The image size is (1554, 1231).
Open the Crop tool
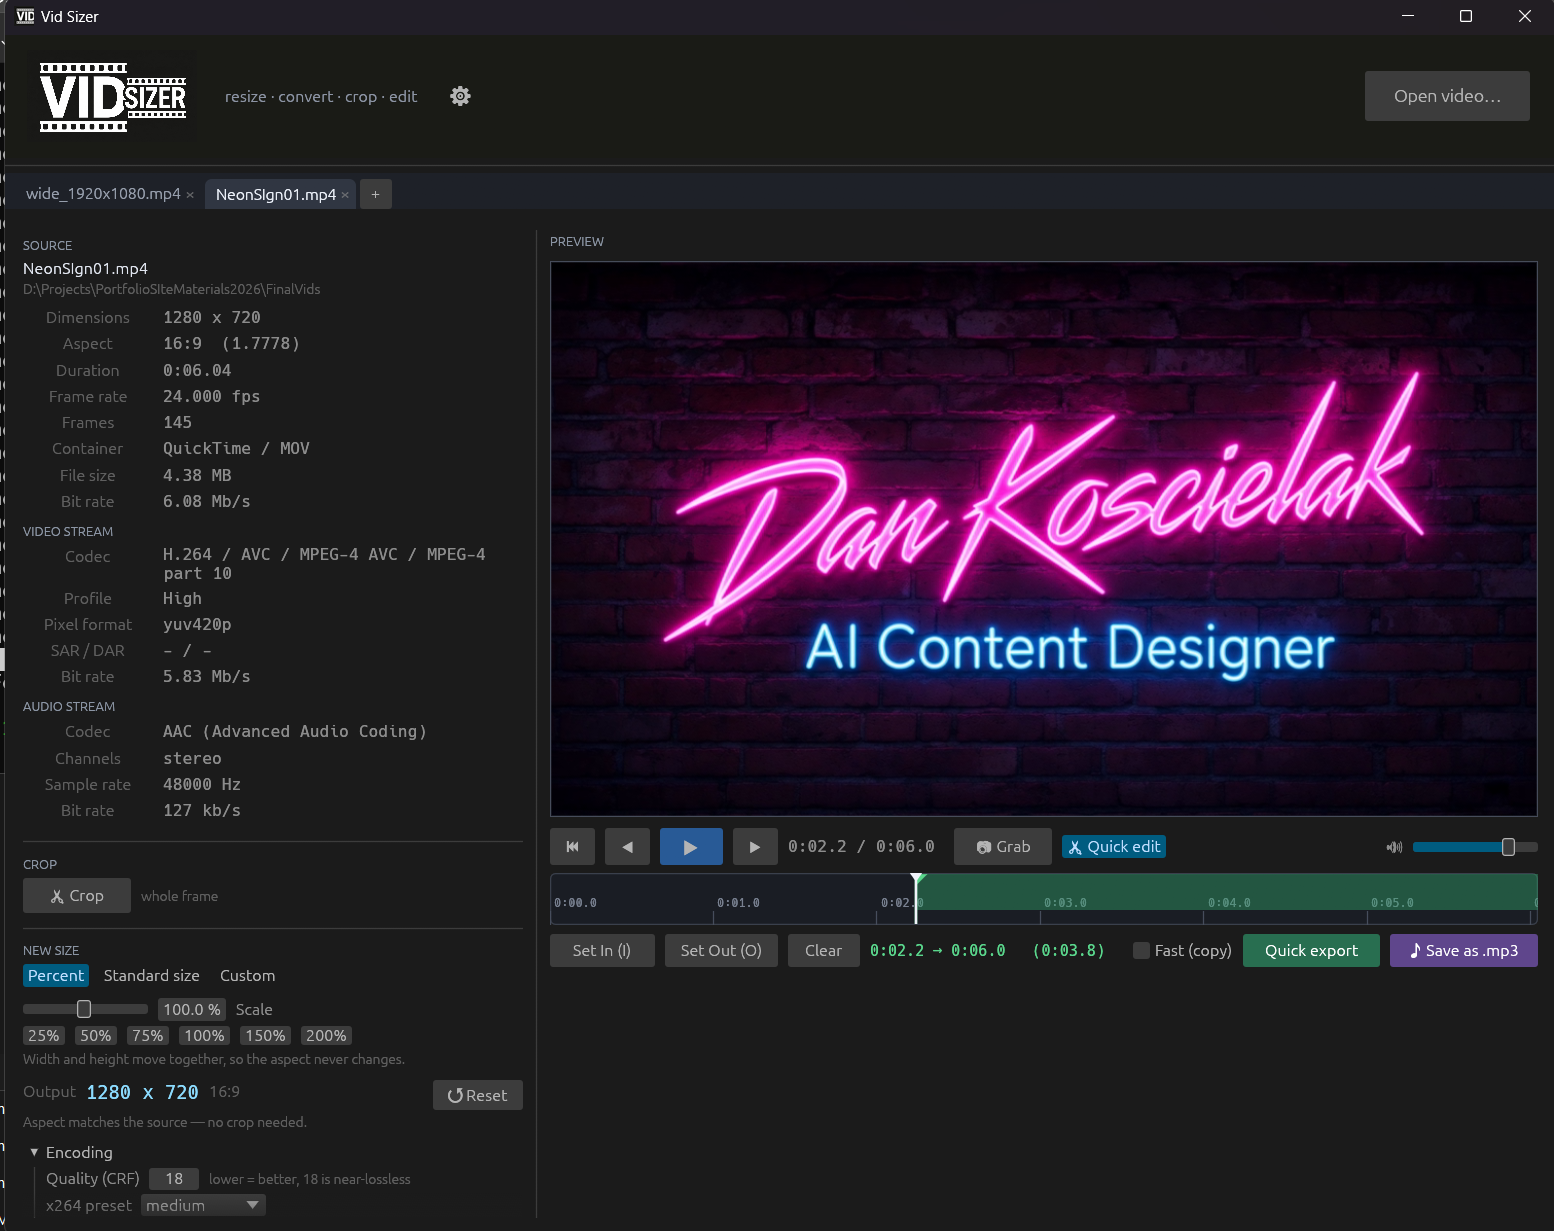coord(77,896)
